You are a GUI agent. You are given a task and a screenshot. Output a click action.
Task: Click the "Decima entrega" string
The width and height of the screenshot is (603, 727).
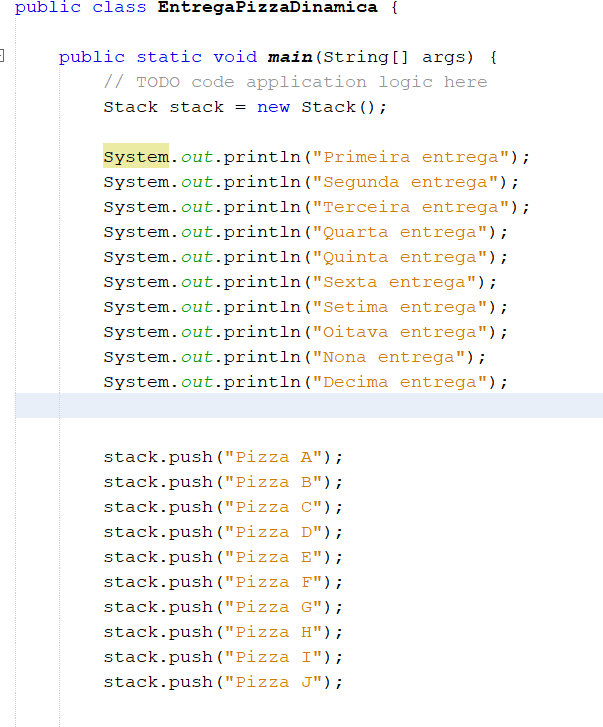coord(400,383)
